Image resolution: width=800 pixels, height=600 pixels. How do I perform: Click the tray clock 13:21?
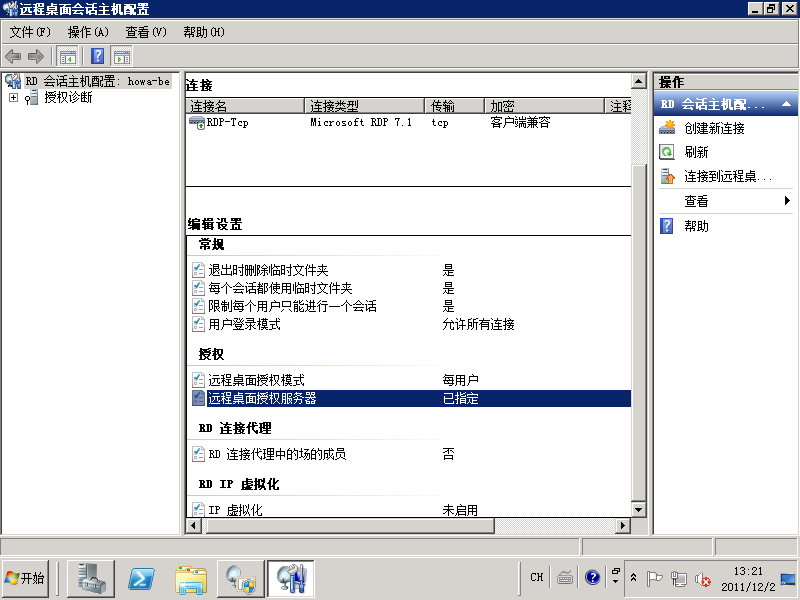coord(748,571)
